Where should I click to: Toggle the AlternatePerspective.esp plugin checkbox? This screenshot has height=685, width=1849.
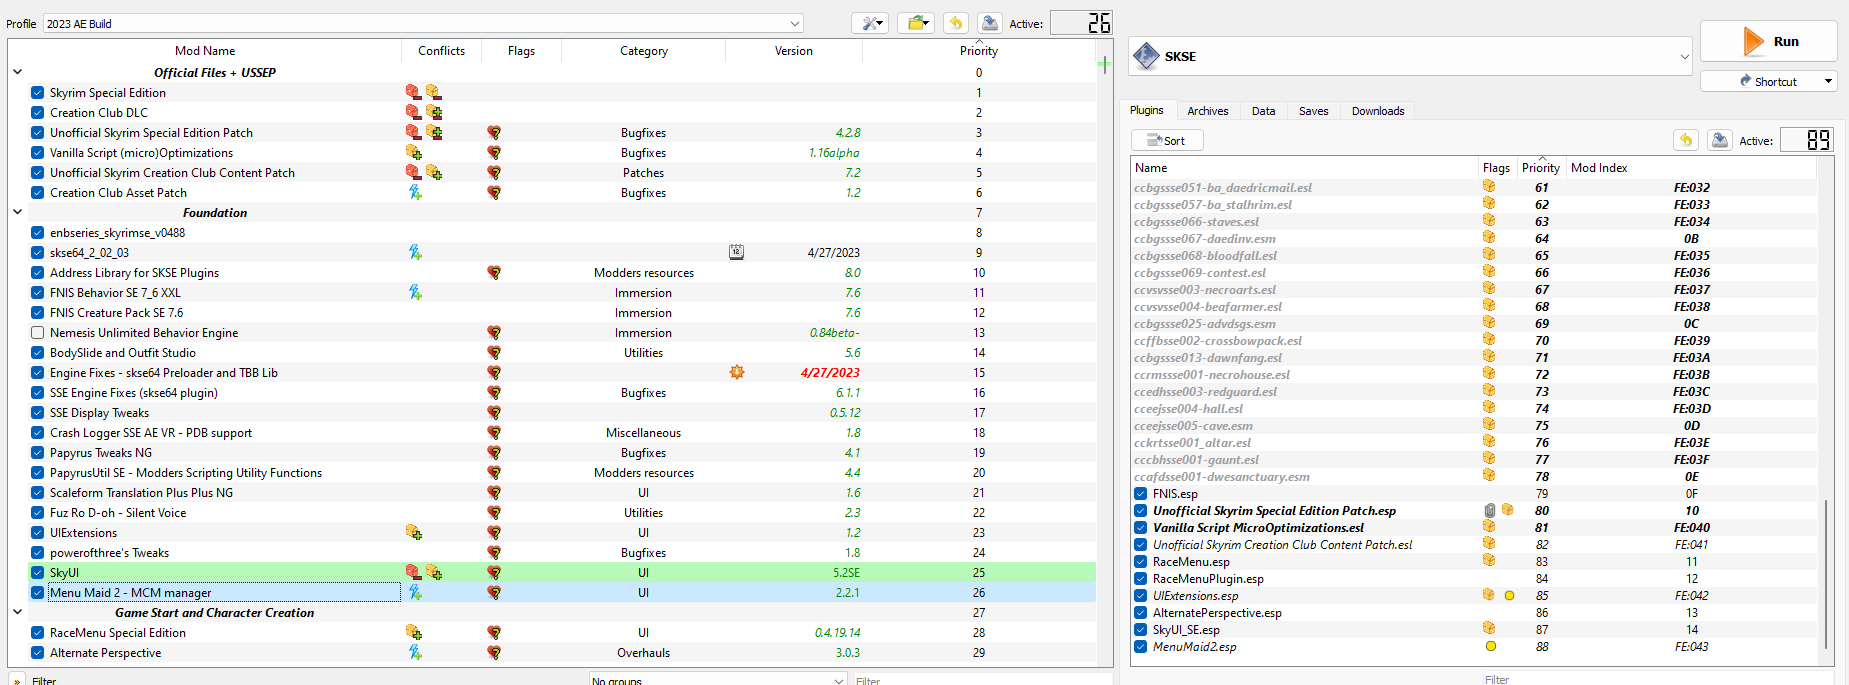(1140, 612)
